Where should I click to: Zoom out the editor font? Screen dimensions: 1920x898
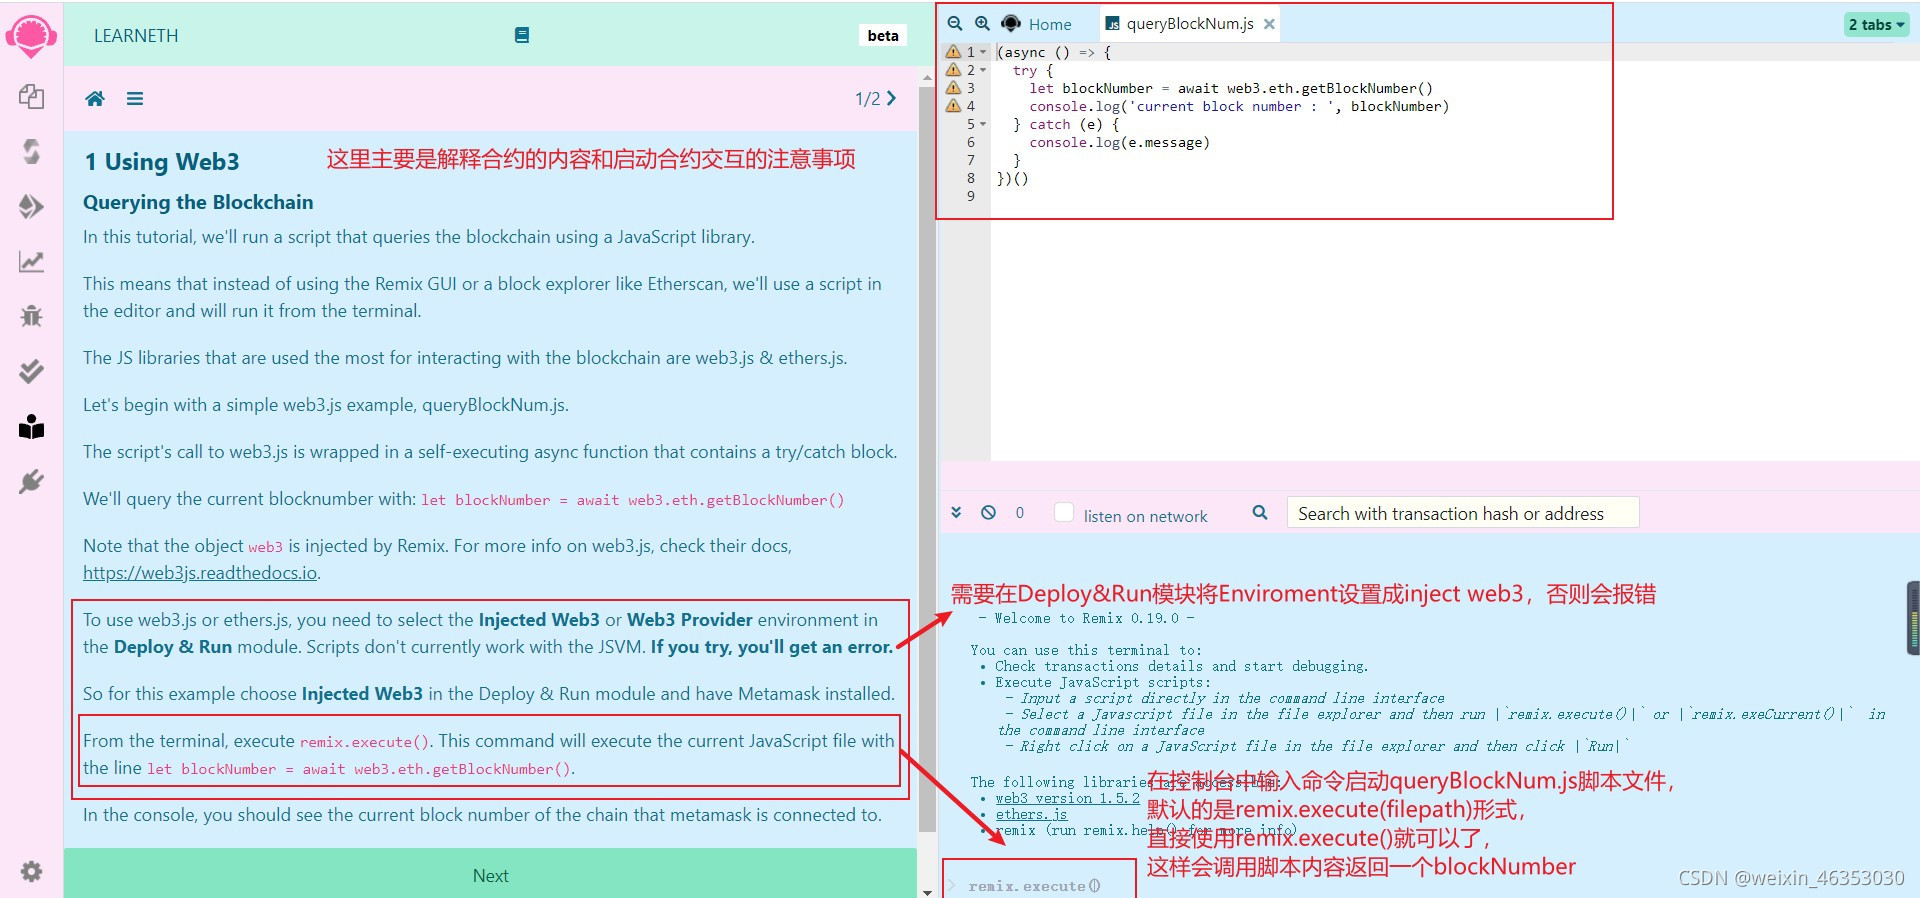click(955, 23)
